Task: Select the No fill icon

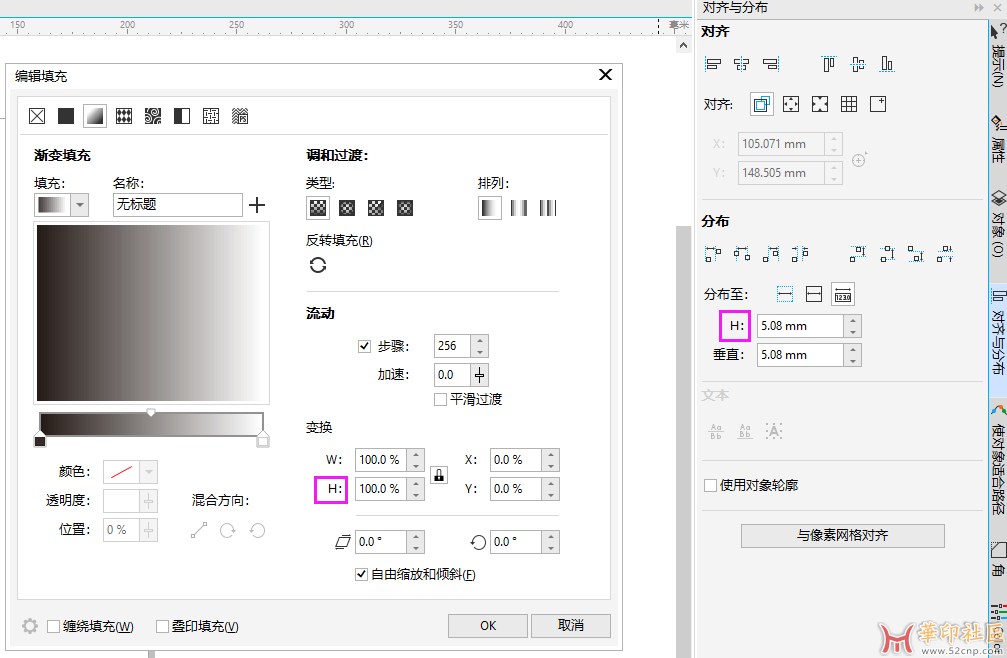Action: click(37, 116)
